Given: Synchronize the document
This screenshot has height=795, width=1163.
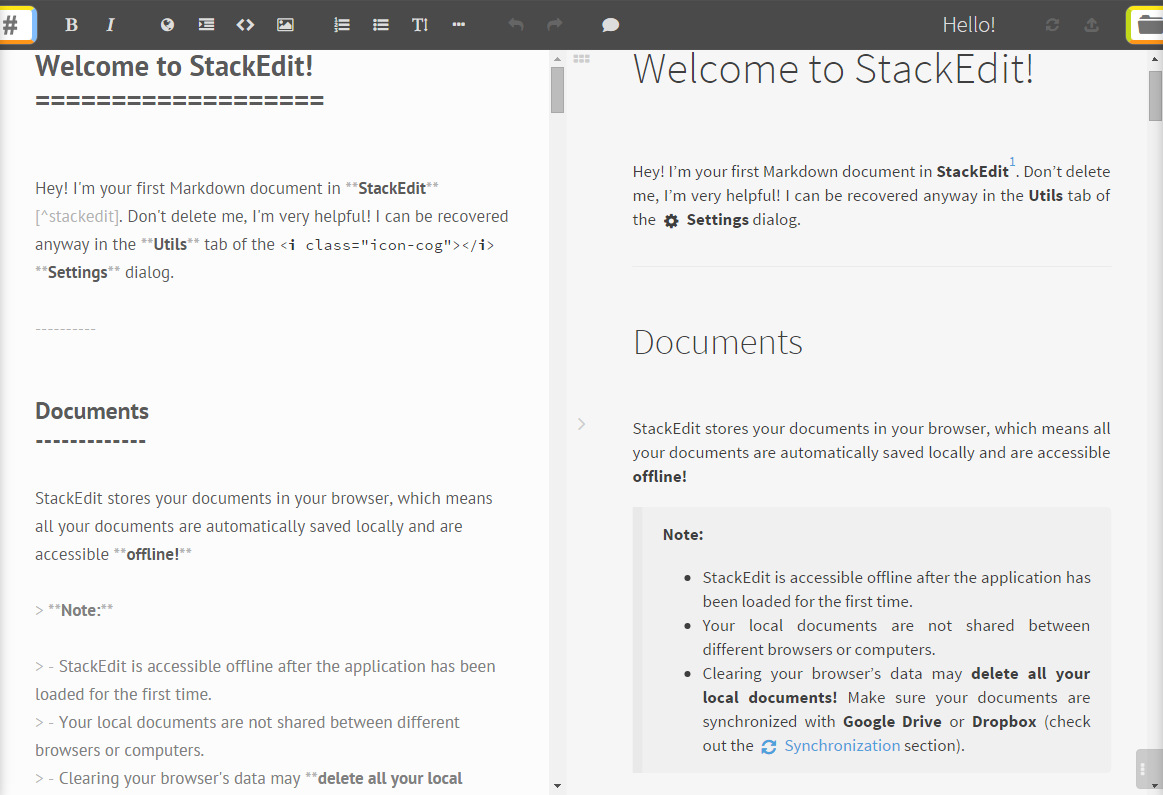Looking at the screenshot, I should tap(1051, 24).
